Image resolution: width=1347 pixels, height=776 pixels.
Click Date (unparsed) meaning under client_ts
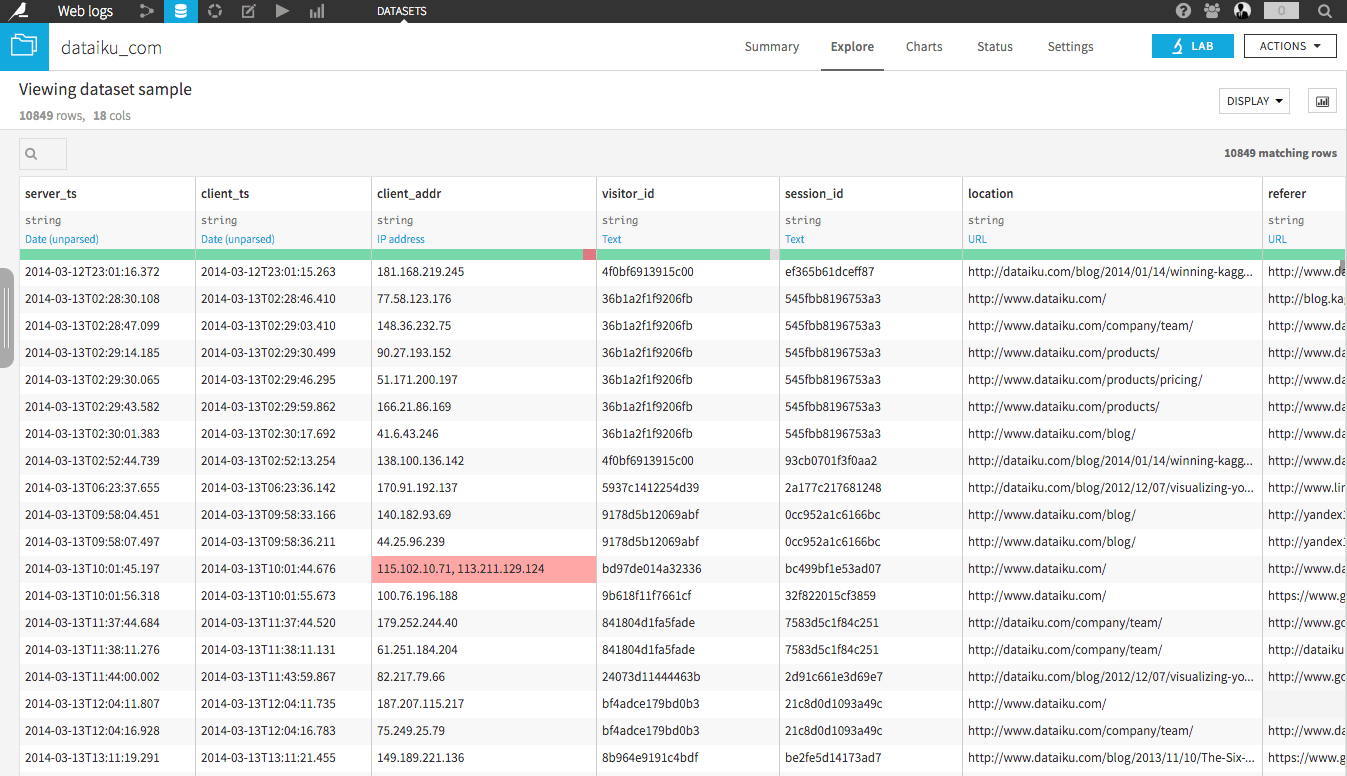click(238, 239)
